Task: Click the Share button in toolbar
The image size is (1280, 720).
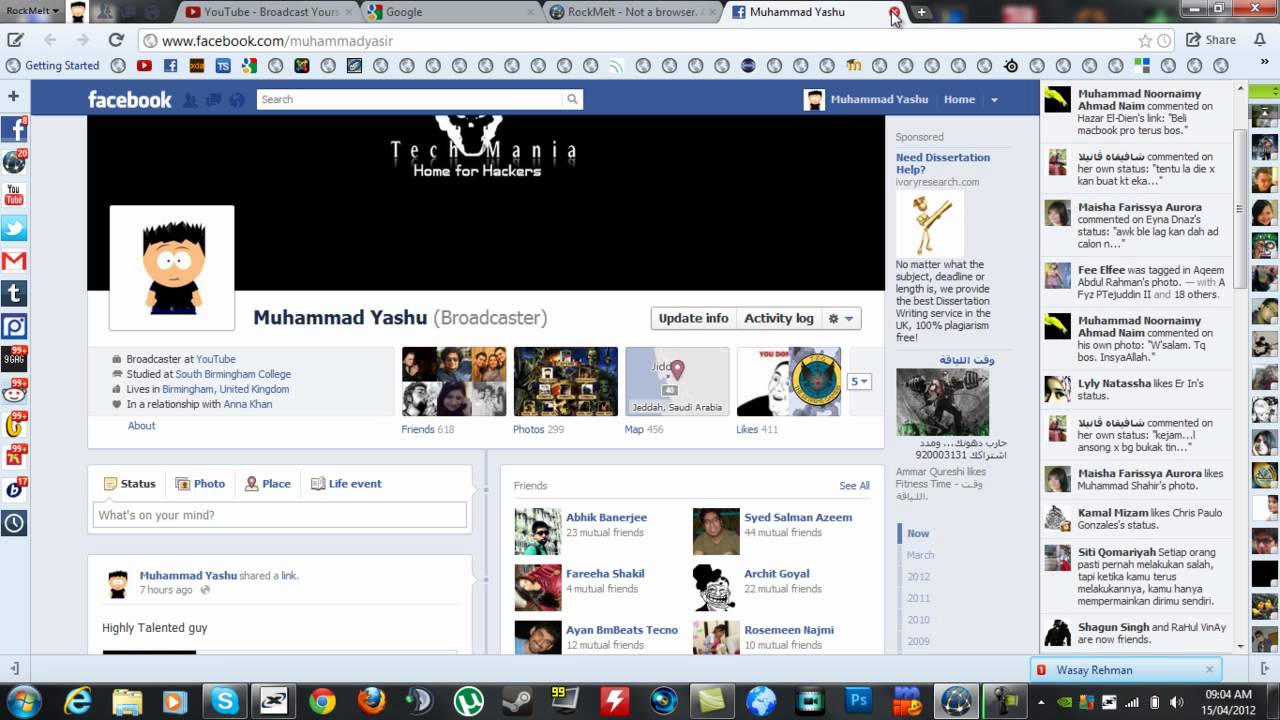Action: pos(1211,40)
